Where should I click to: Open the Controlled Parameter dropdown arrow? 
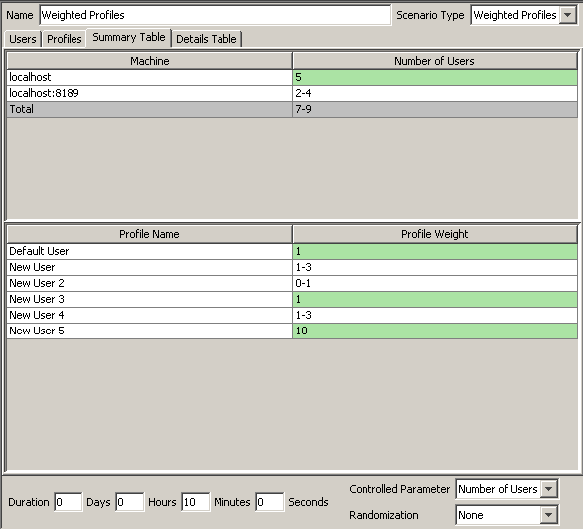tap(549, 489)
